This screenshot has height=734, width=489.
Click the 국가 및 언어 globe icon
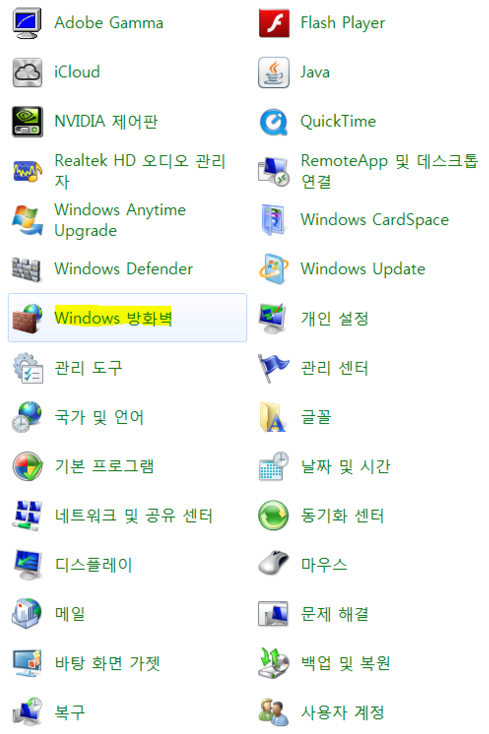click(x=27, y=417)
